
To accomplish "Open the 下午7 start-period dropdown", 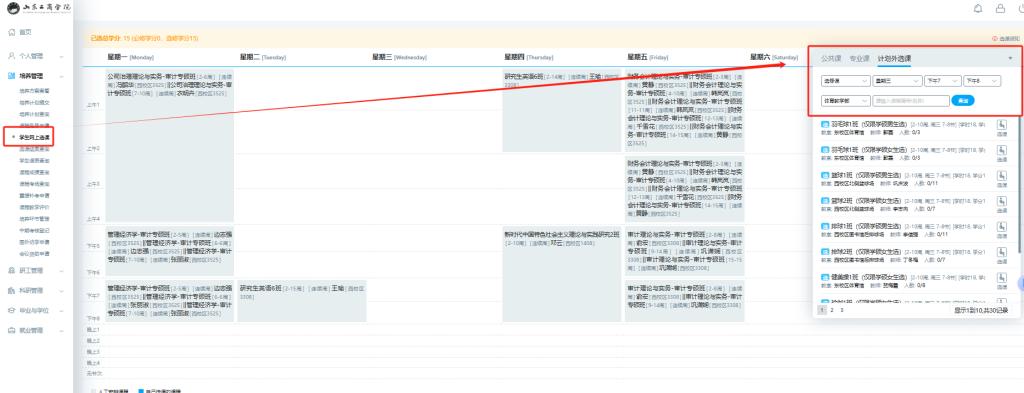I will pos(942,81).
